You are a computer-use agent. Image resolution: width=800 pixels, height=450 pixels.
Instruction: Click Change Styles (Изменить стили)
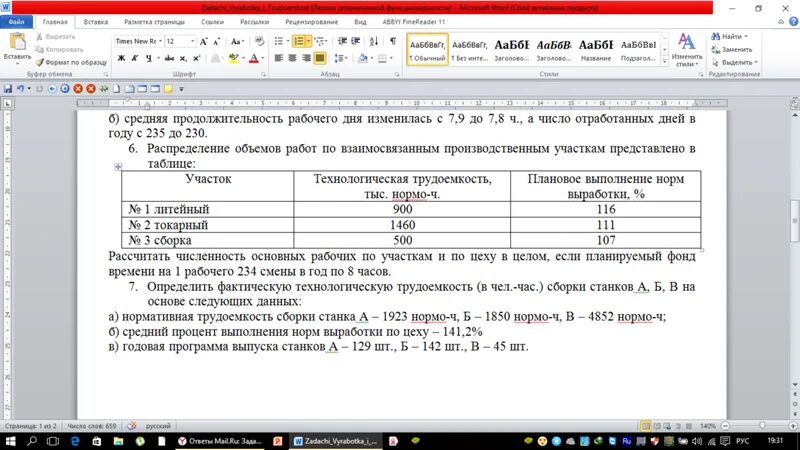click(687, 50)
